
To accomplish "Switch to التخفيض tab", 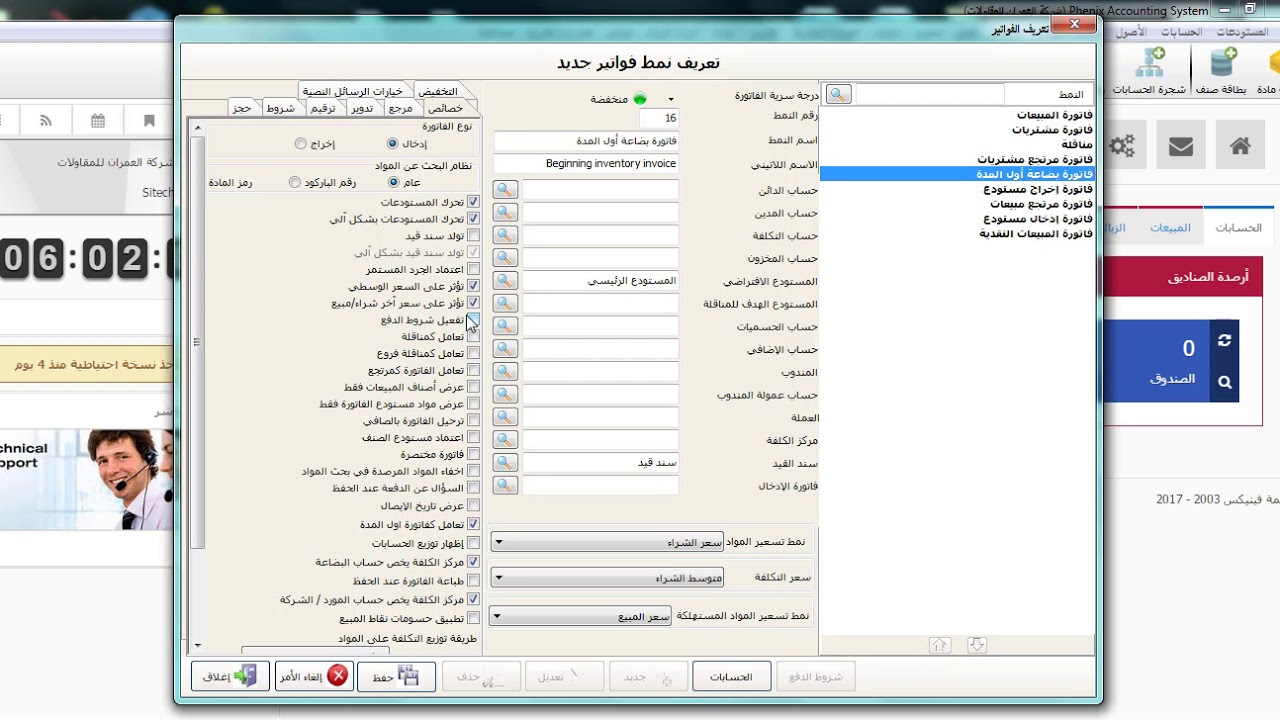I will pyautogui.click(x=438, y=91).
